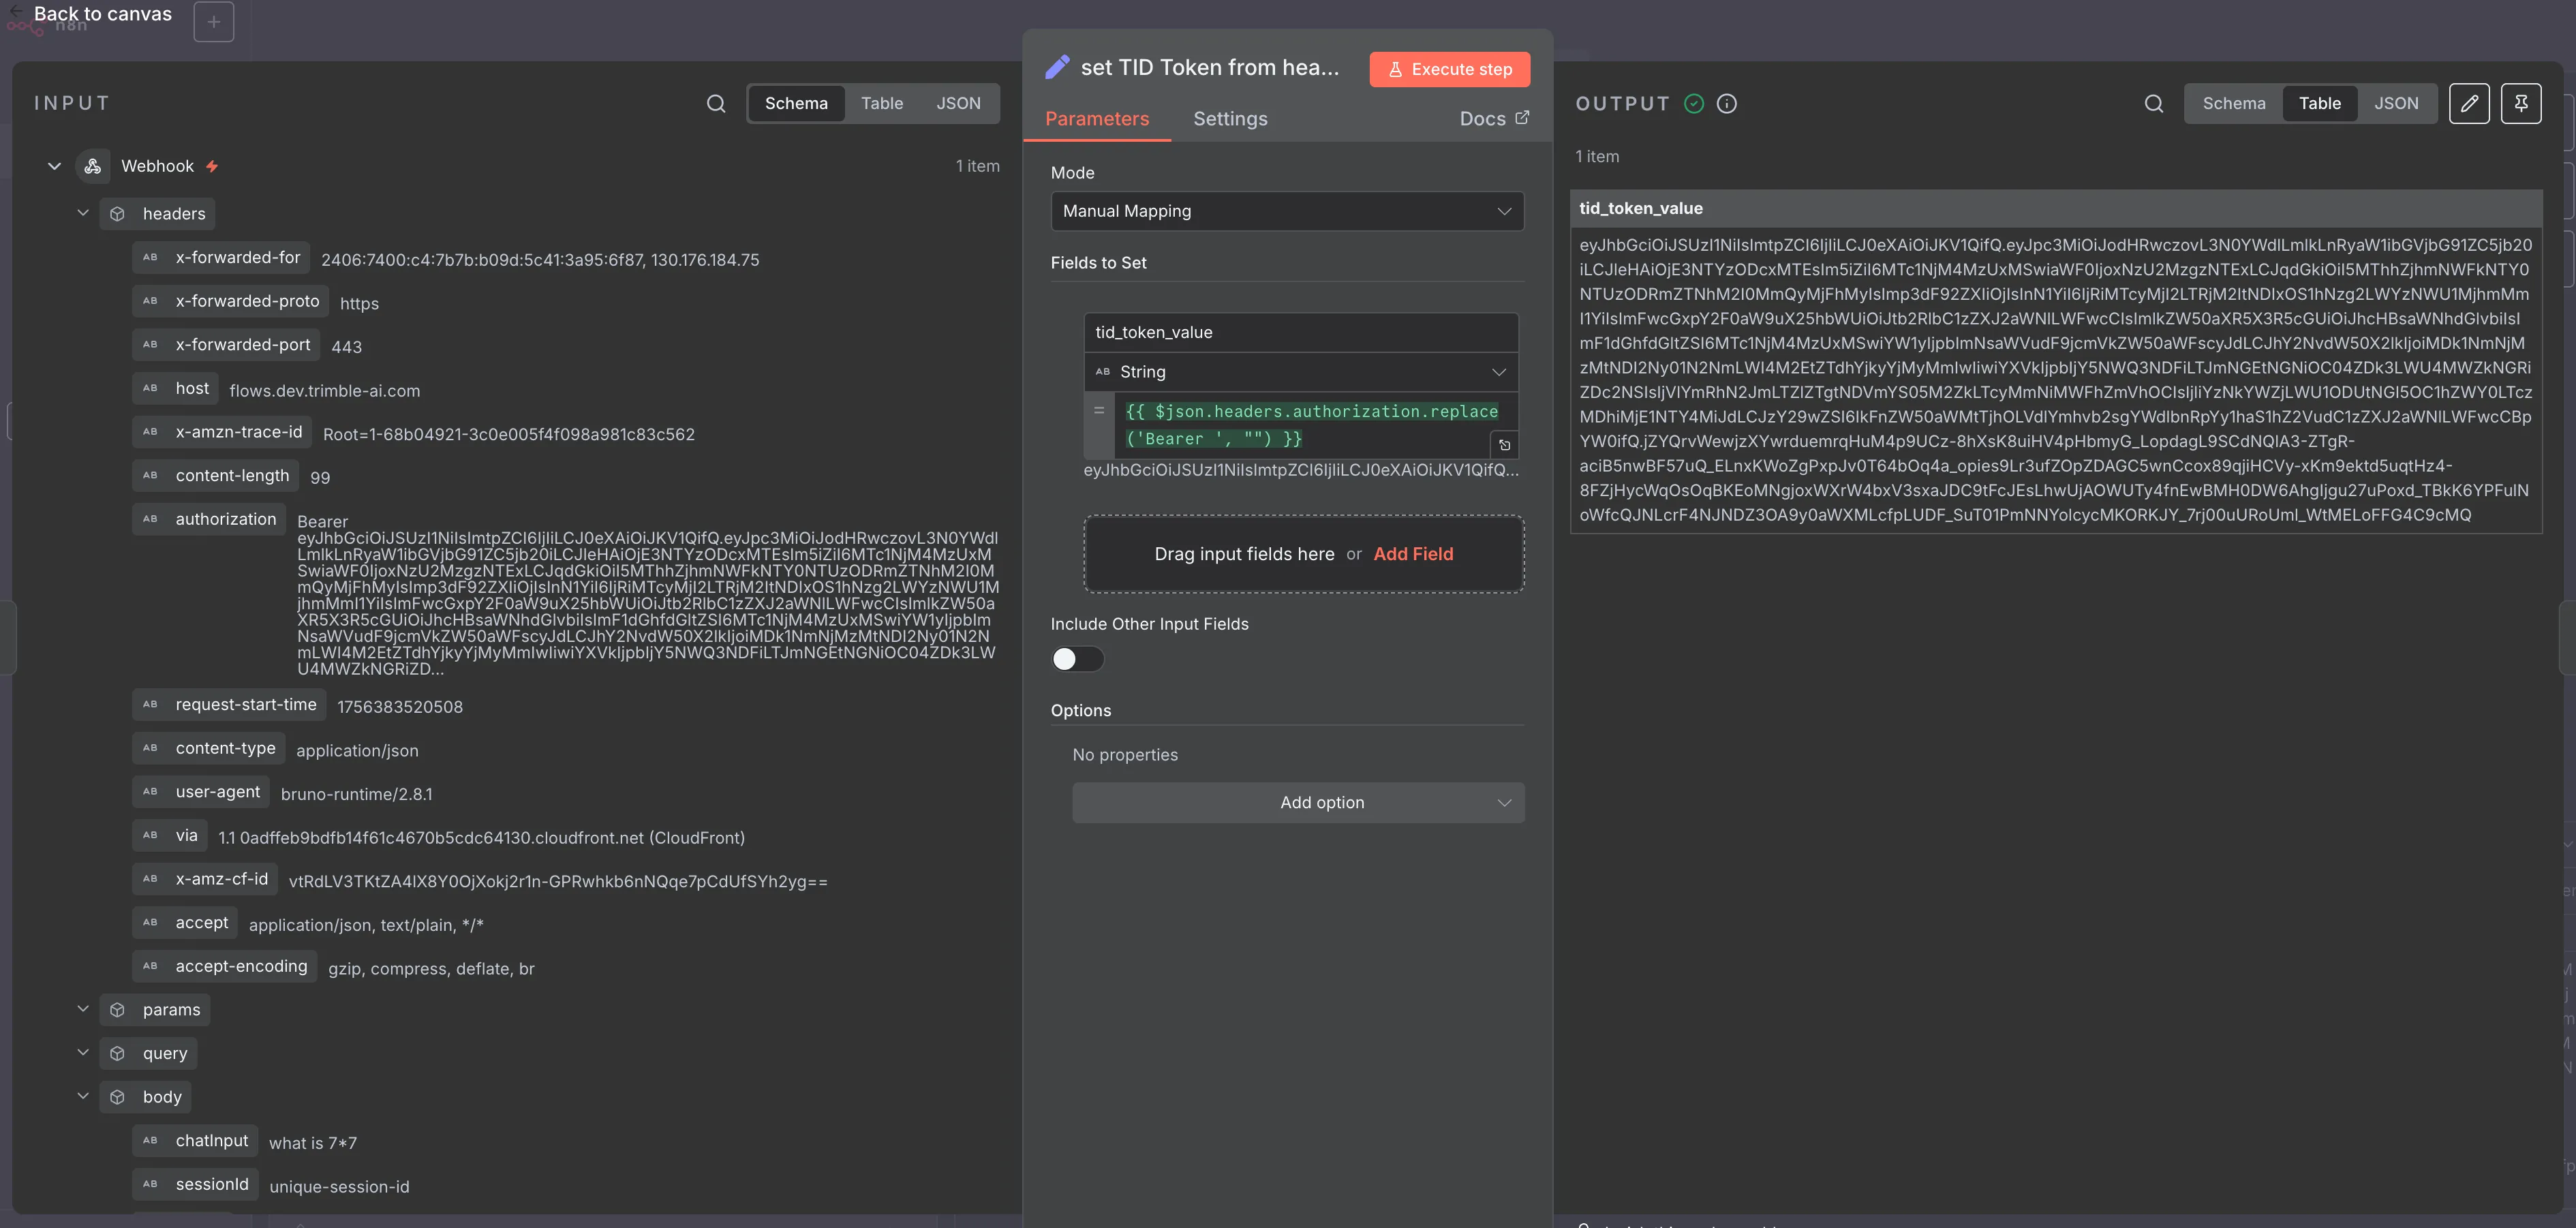Click AB type icon of authorization field

pyautogui.click(x=150, y=519)
